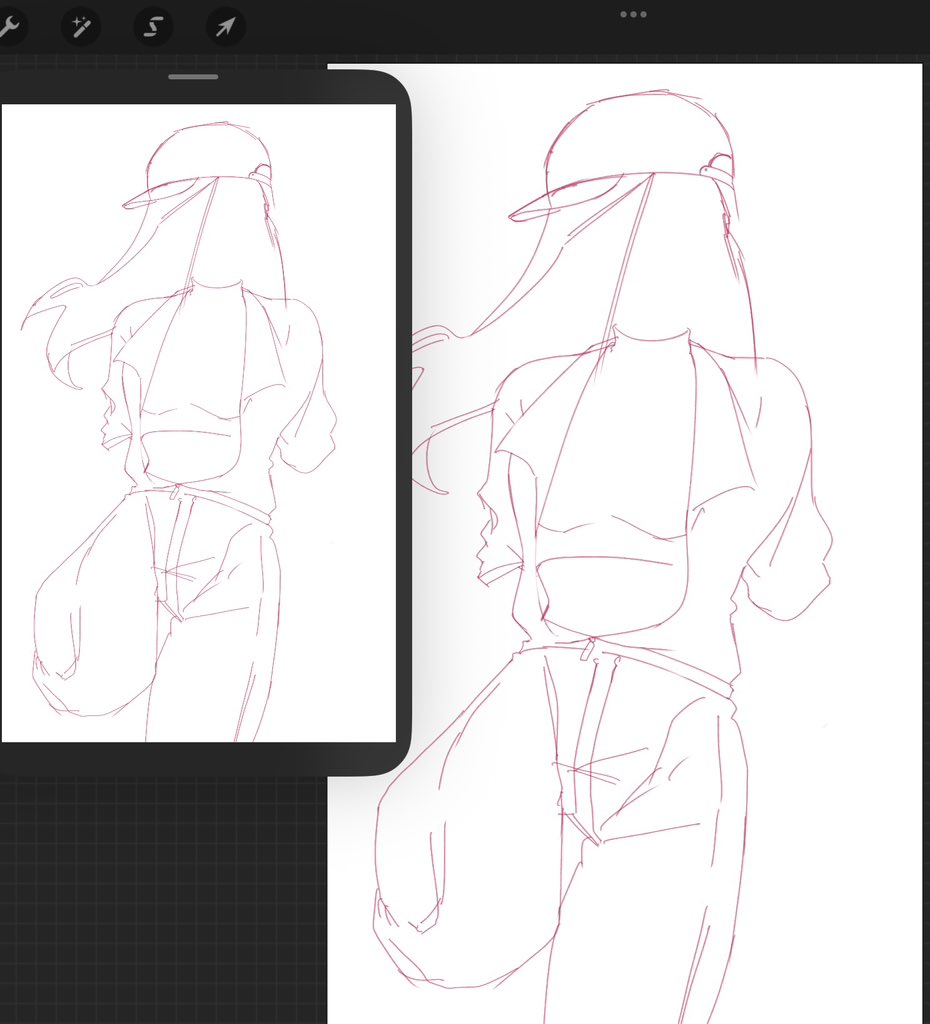Open the Actions wrench menu
Image resolution: width=930 pixels, height=1024 pixels.
pyautogui.click(x=8, y=27)
